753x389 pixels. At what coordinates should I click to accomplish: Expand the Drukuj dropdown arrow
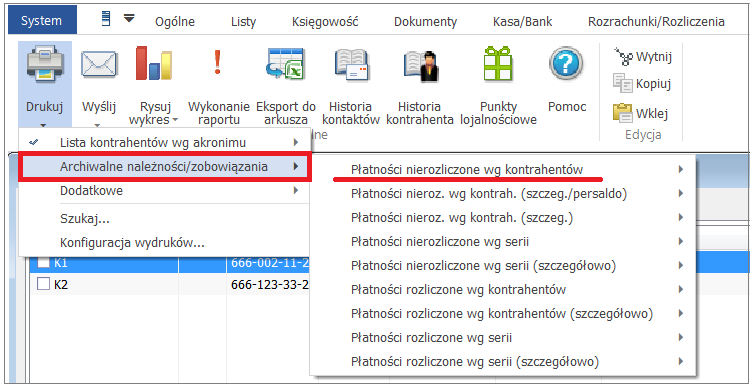tap(43, 125)
